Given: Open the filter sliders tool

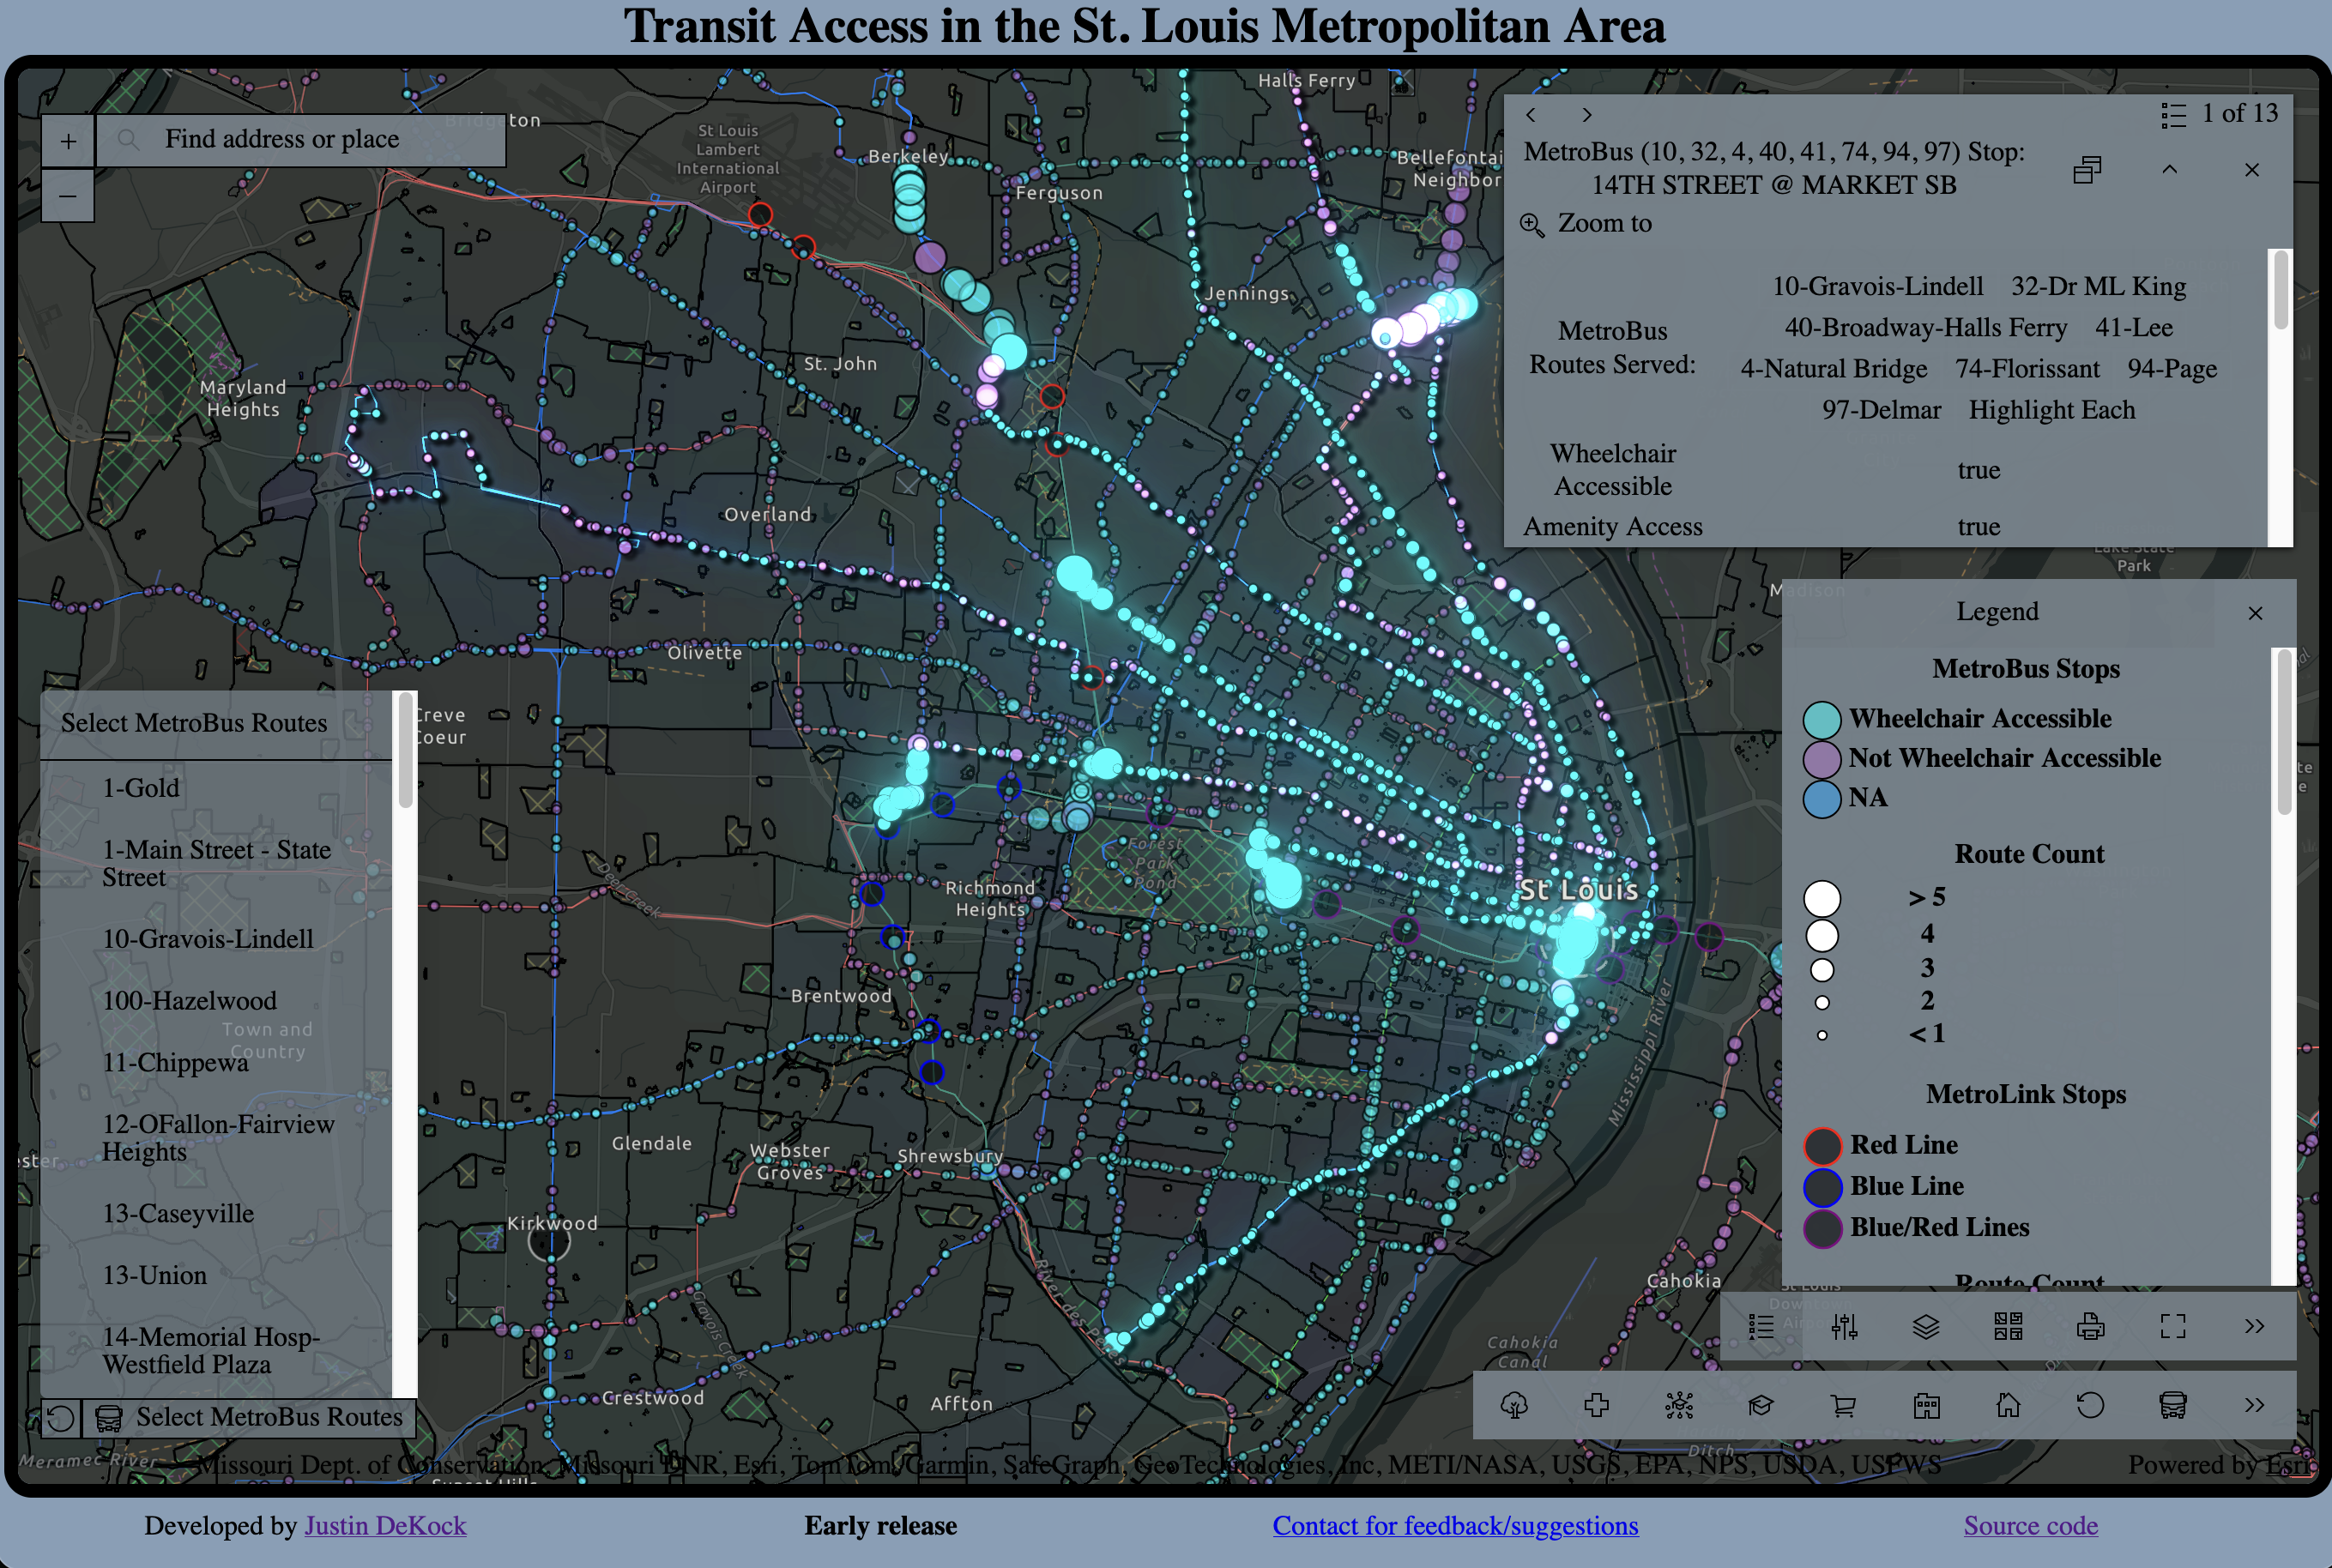Looking at the screenshot, I should tap(1844, 1326).
